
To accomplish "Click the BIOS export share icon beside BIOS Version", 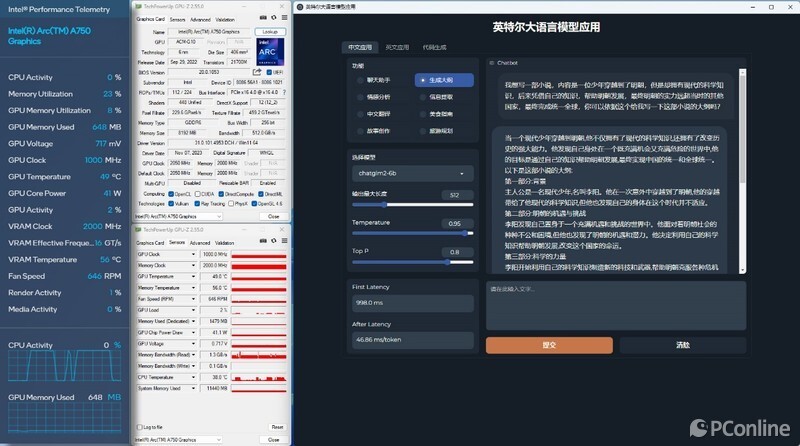I will tap(257, 72).
